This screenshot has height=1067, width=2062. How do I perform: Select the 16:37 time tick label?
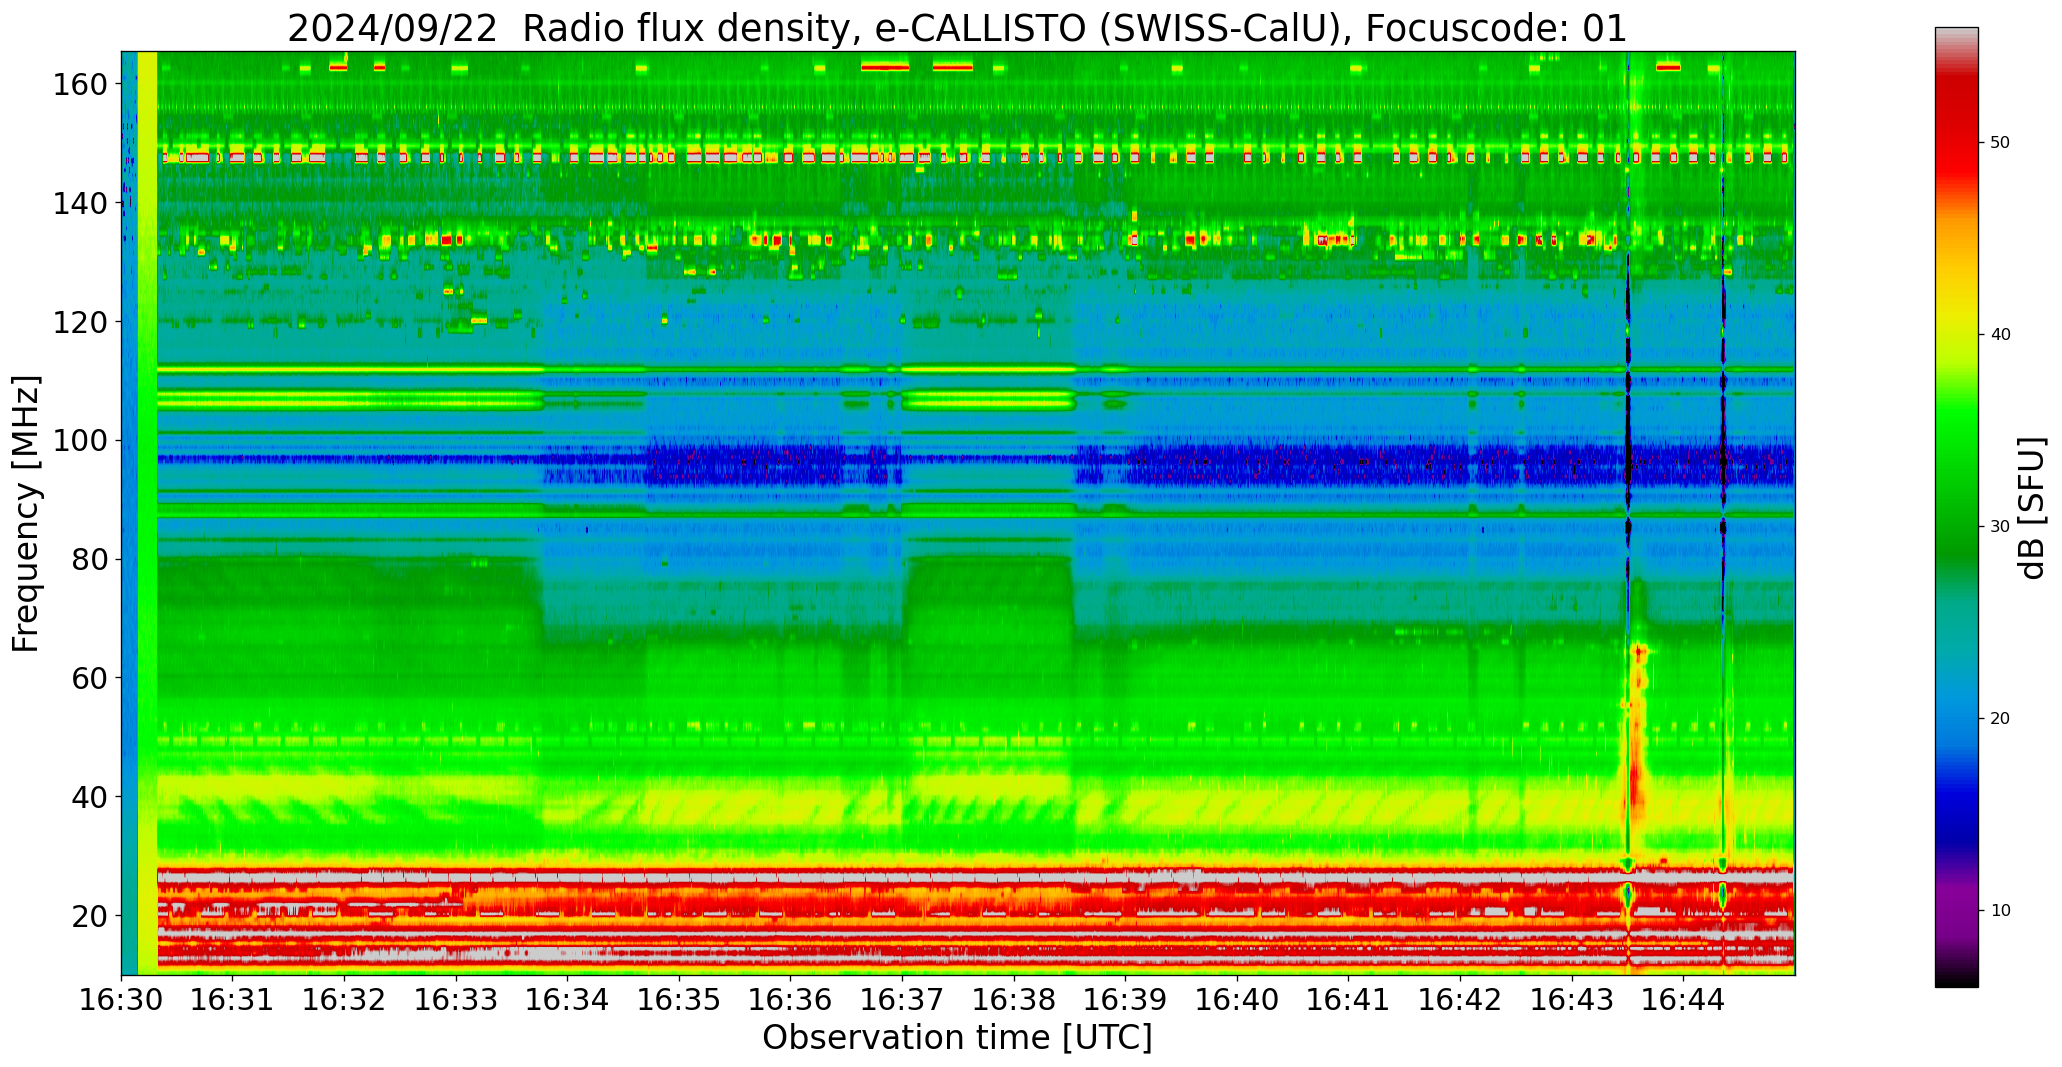pos(902,999)
